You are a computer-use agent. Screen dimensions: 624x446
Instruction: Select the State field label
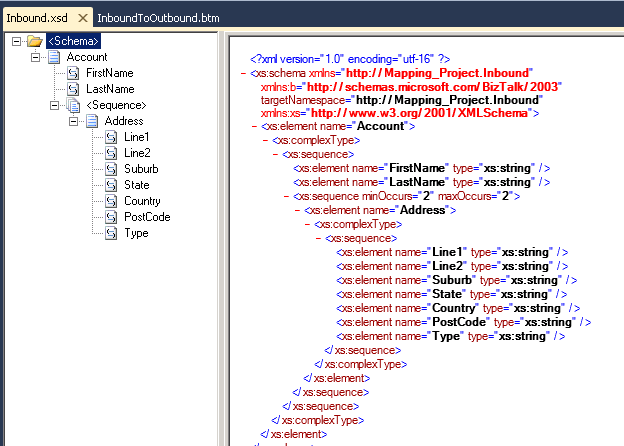tap(137, 185)
